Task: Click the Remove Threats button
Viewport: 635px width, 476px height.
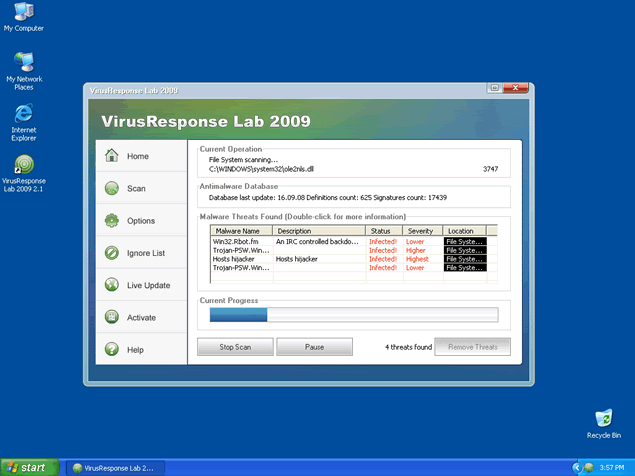Action: coord(473,347)
